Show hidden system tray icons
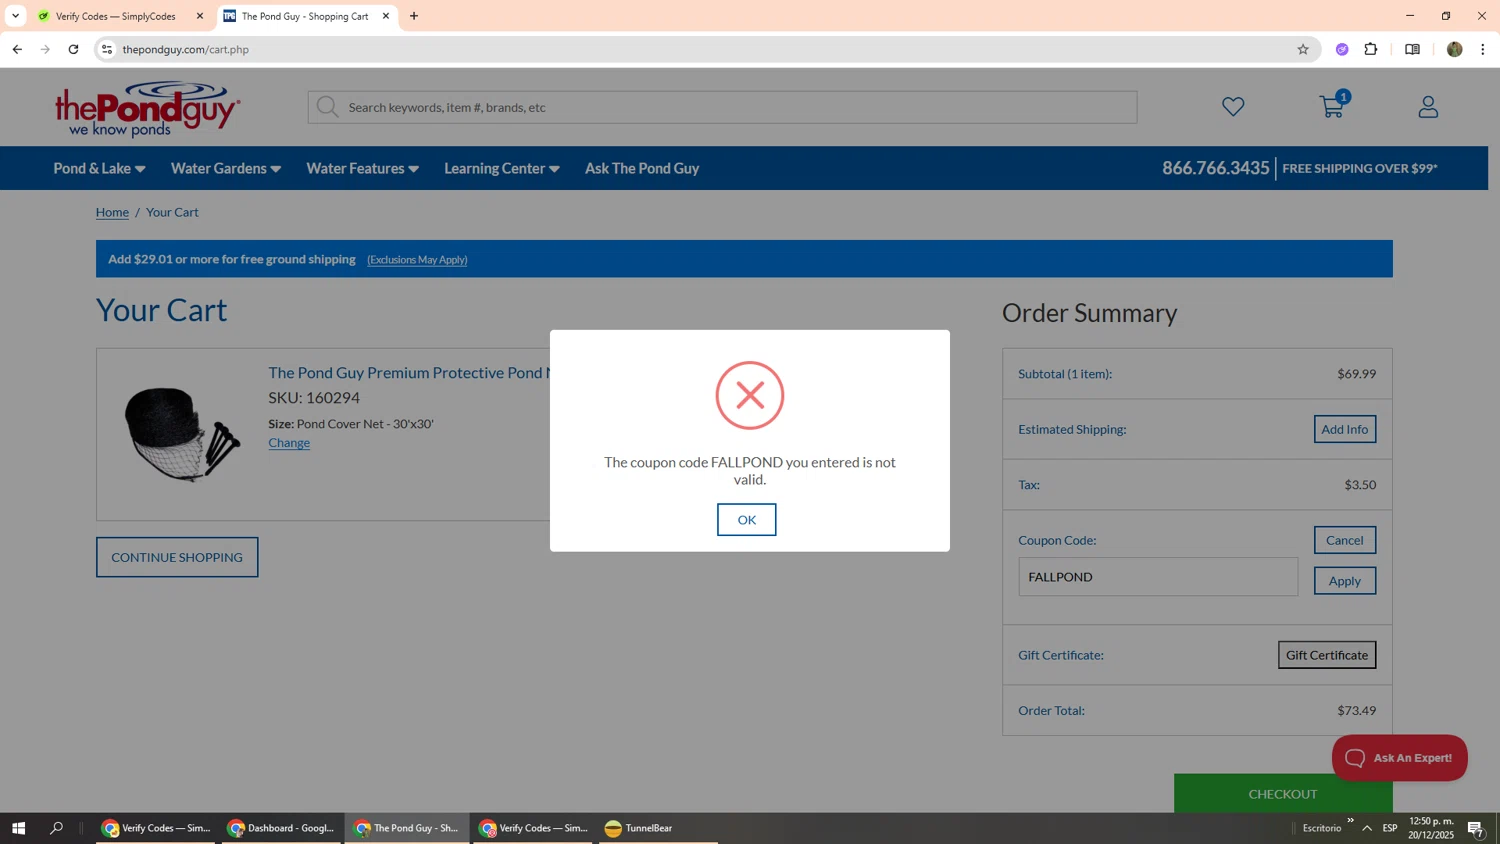Screen dimensions: 1500x844 (1367, 828)
